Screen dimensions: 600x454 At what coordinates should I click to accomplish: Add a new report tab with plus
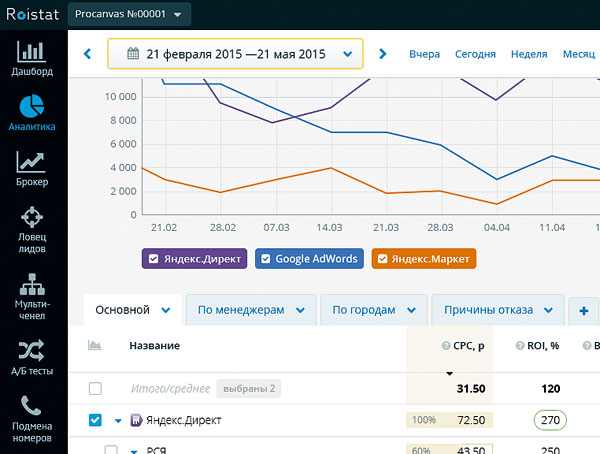[584, 310]
